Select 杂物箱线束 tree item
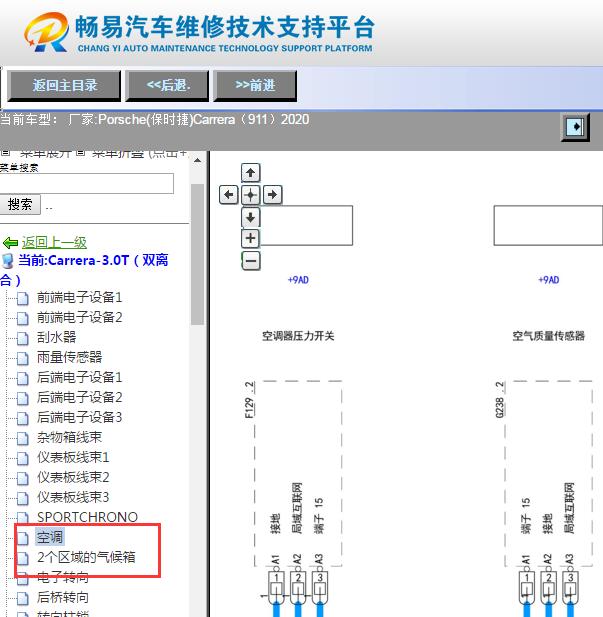This screenshot has height=617, width=603. (x=70, y=437)
